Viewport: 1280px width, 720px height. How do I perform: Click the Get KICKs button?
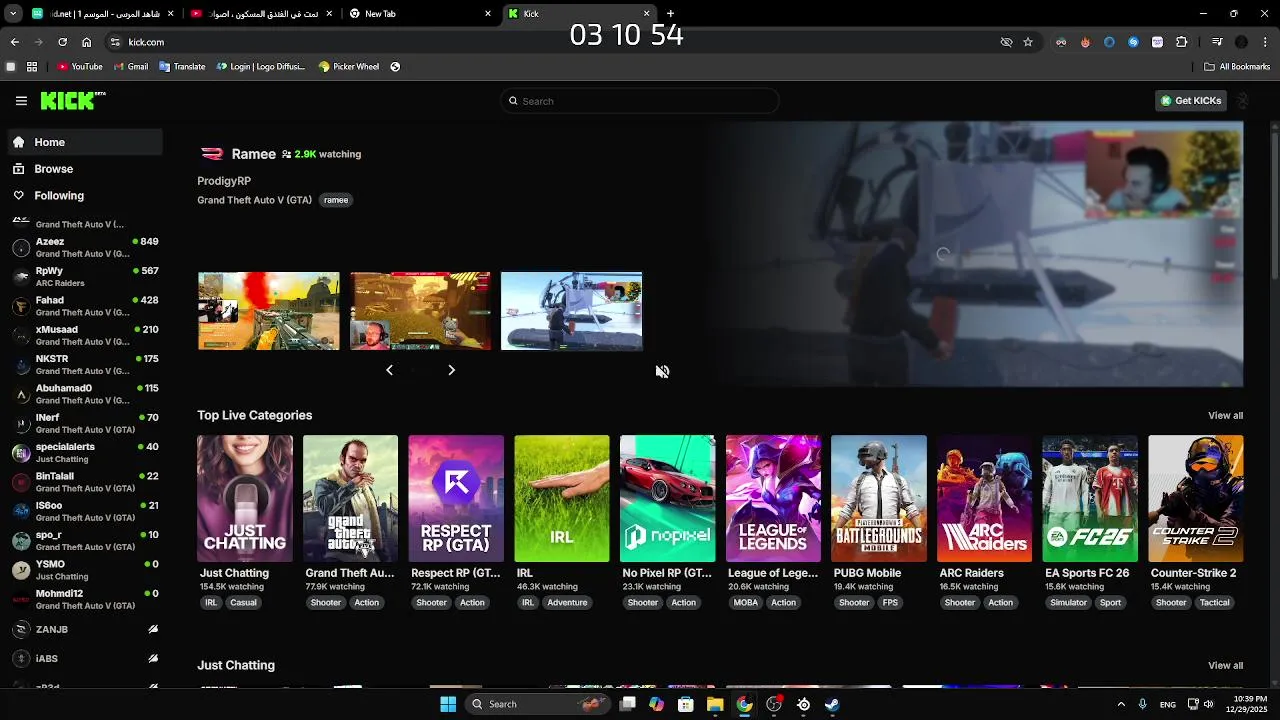pyautogui.click(x=1191, y=101)
